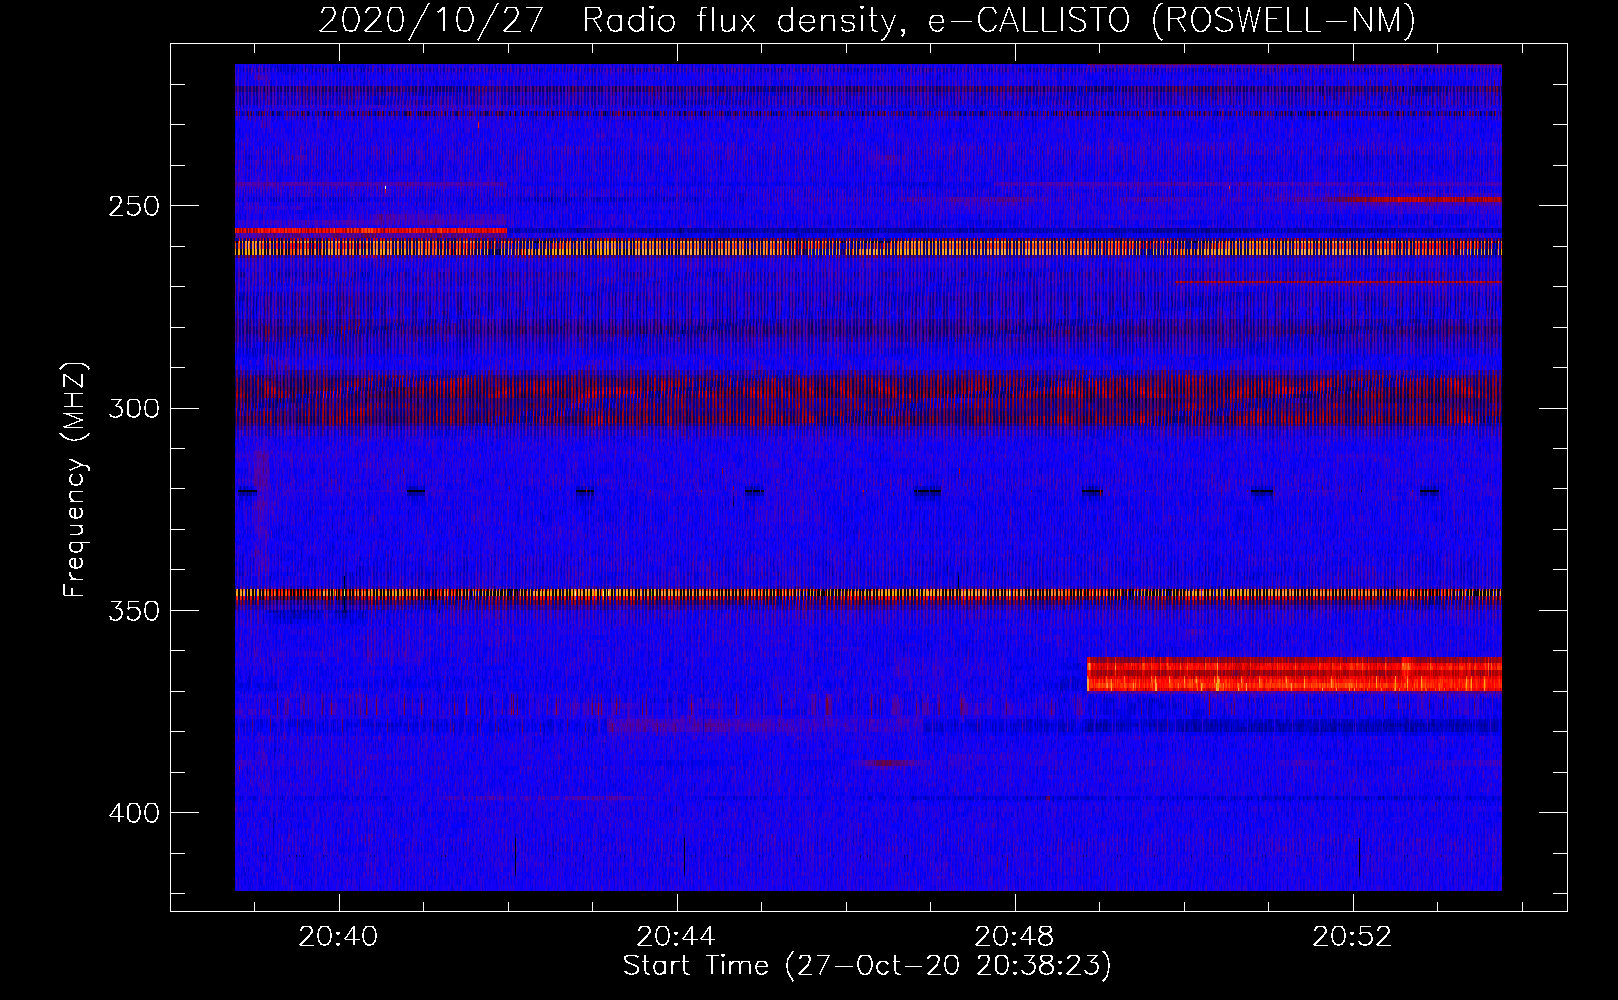The height and width of the screenshot is (1000, 1618).
Task: Click the yellow-orange interference line near 260 MHz
Action: click(868, 248)
